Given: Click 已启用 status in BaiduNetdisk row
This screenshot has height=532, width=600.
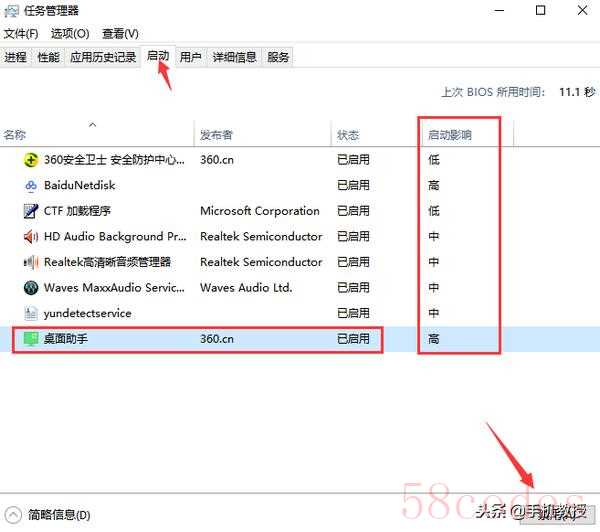Looking at the screenshot, I should tap(353, 186).
